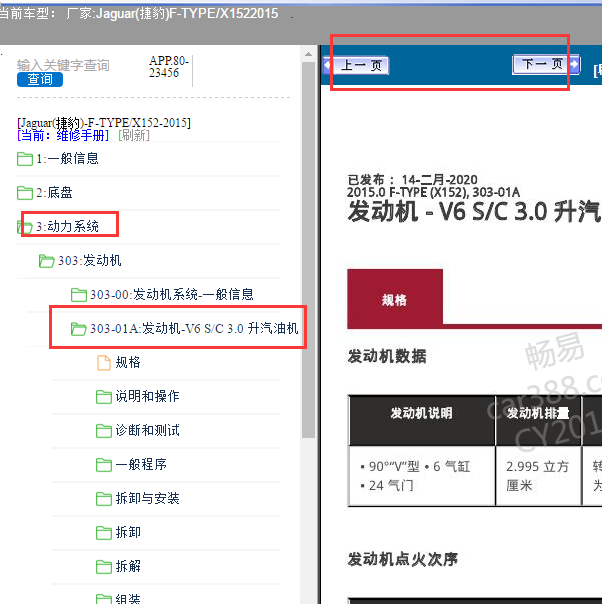The height and width of the screenshot is (604, 602).
Task: Click folder icon beside 拆解
Action: (x=104, y=567)
